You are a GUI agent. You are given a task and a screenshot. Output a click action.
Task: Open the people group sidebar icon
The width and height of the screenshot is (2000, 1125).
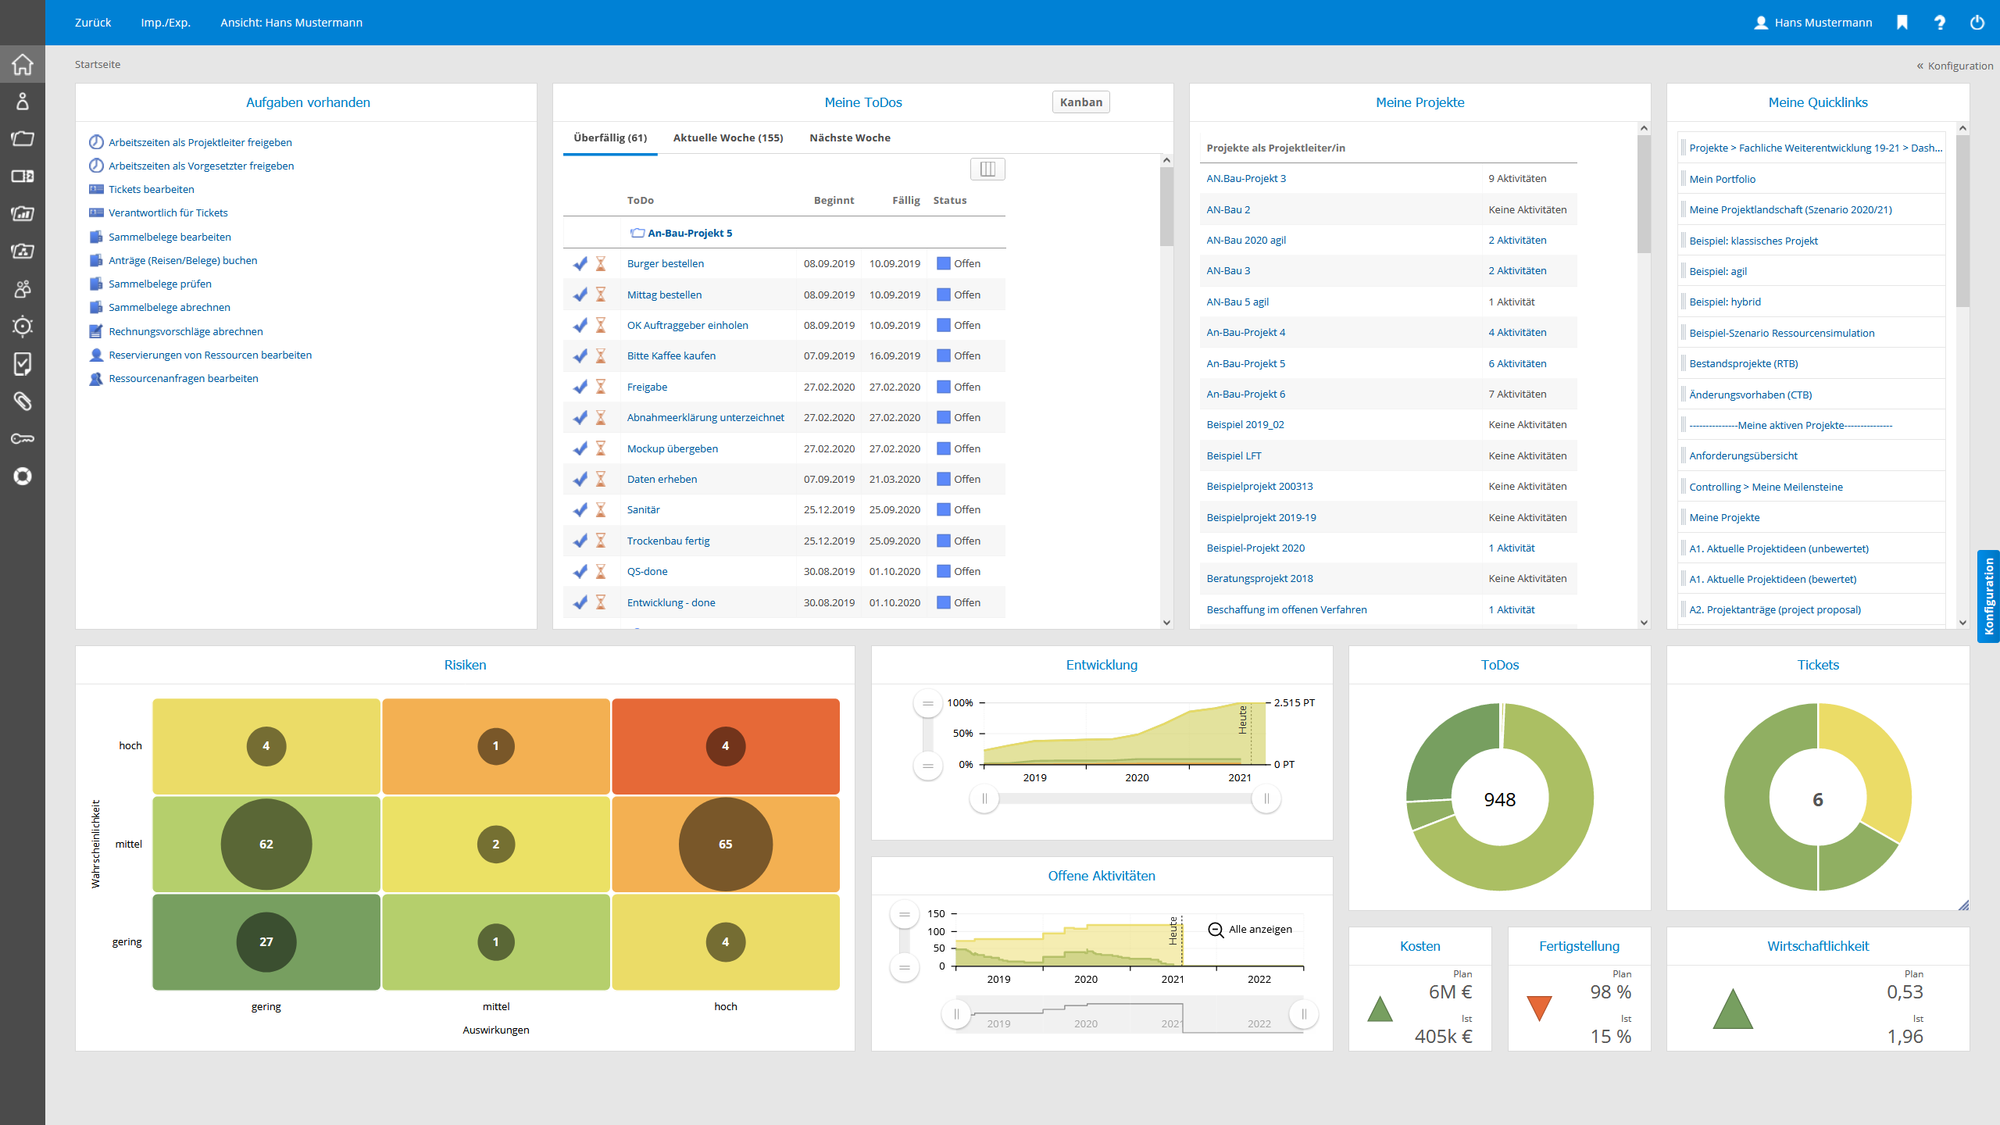click(x=22, y=289)
